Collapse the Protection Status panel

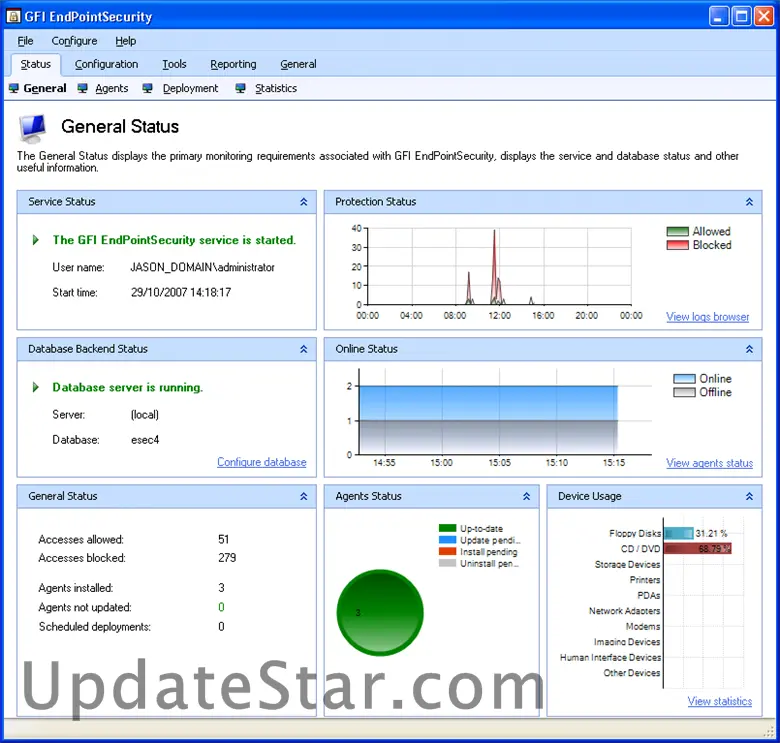749,202
